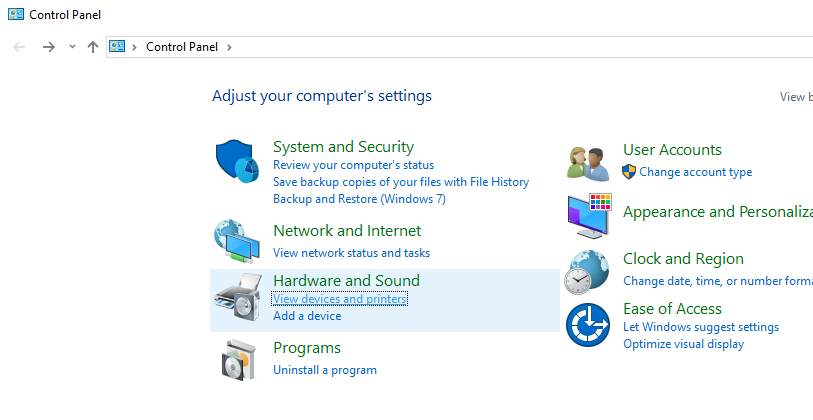
Task: Open the Programs category heading
Action: click(x=307, y=348)
